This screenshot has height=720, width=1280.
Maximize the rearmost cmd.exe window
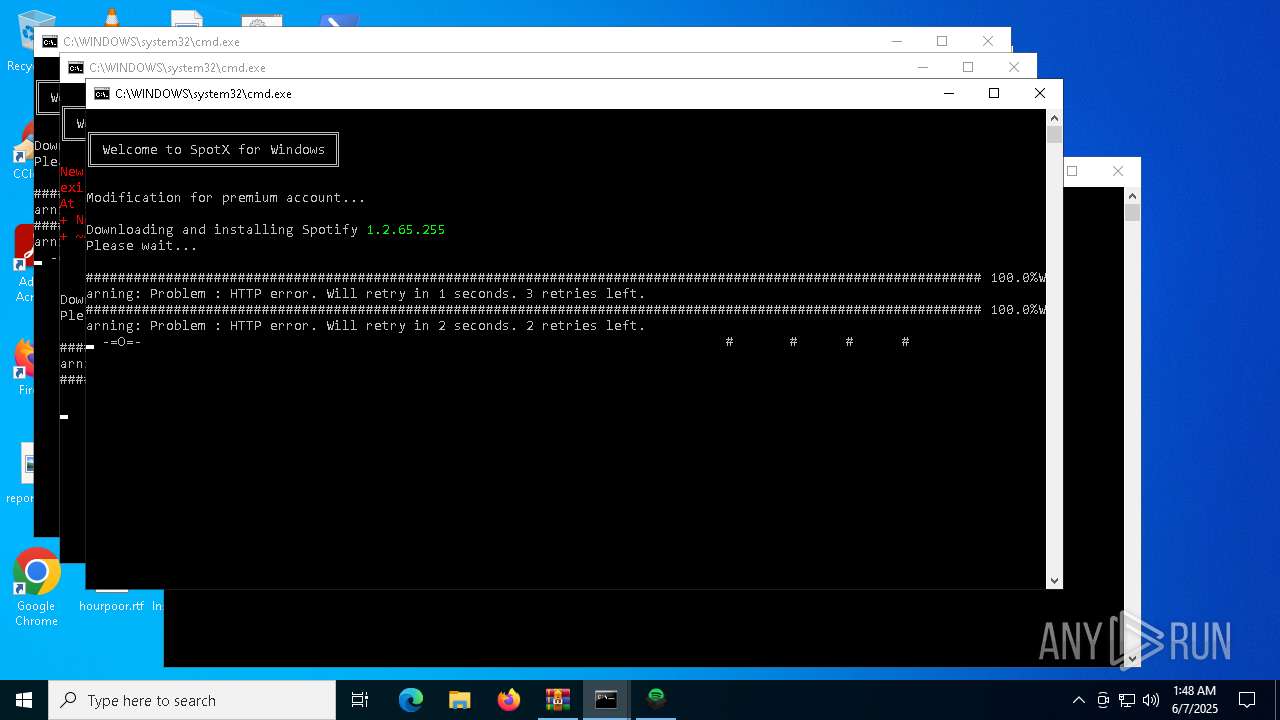(x=942, y=41)
